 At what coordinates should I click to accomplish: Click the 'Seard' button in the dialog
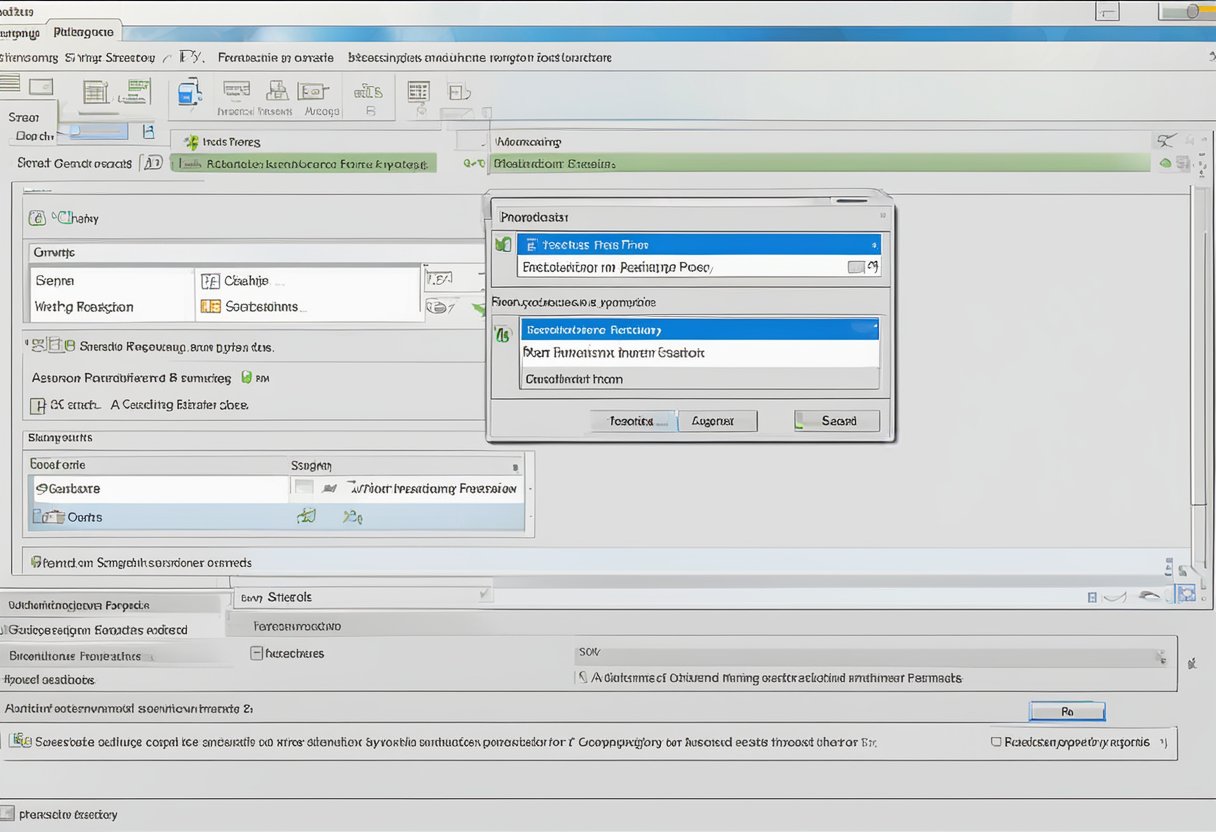click(x=837, y=421)
